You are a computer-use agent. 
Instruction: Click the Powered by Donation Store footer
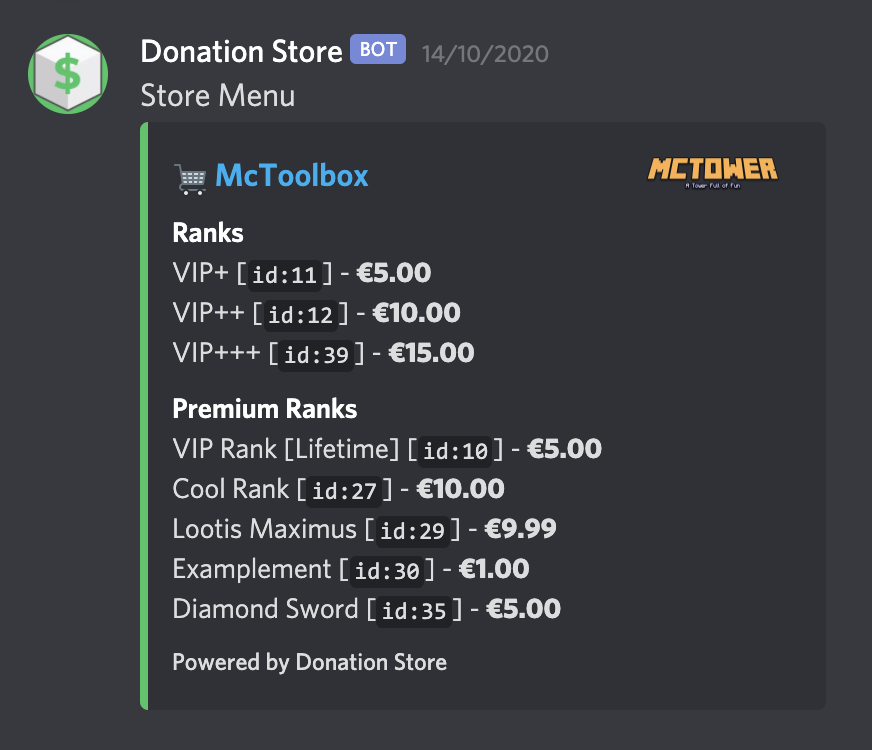[310, 662]
